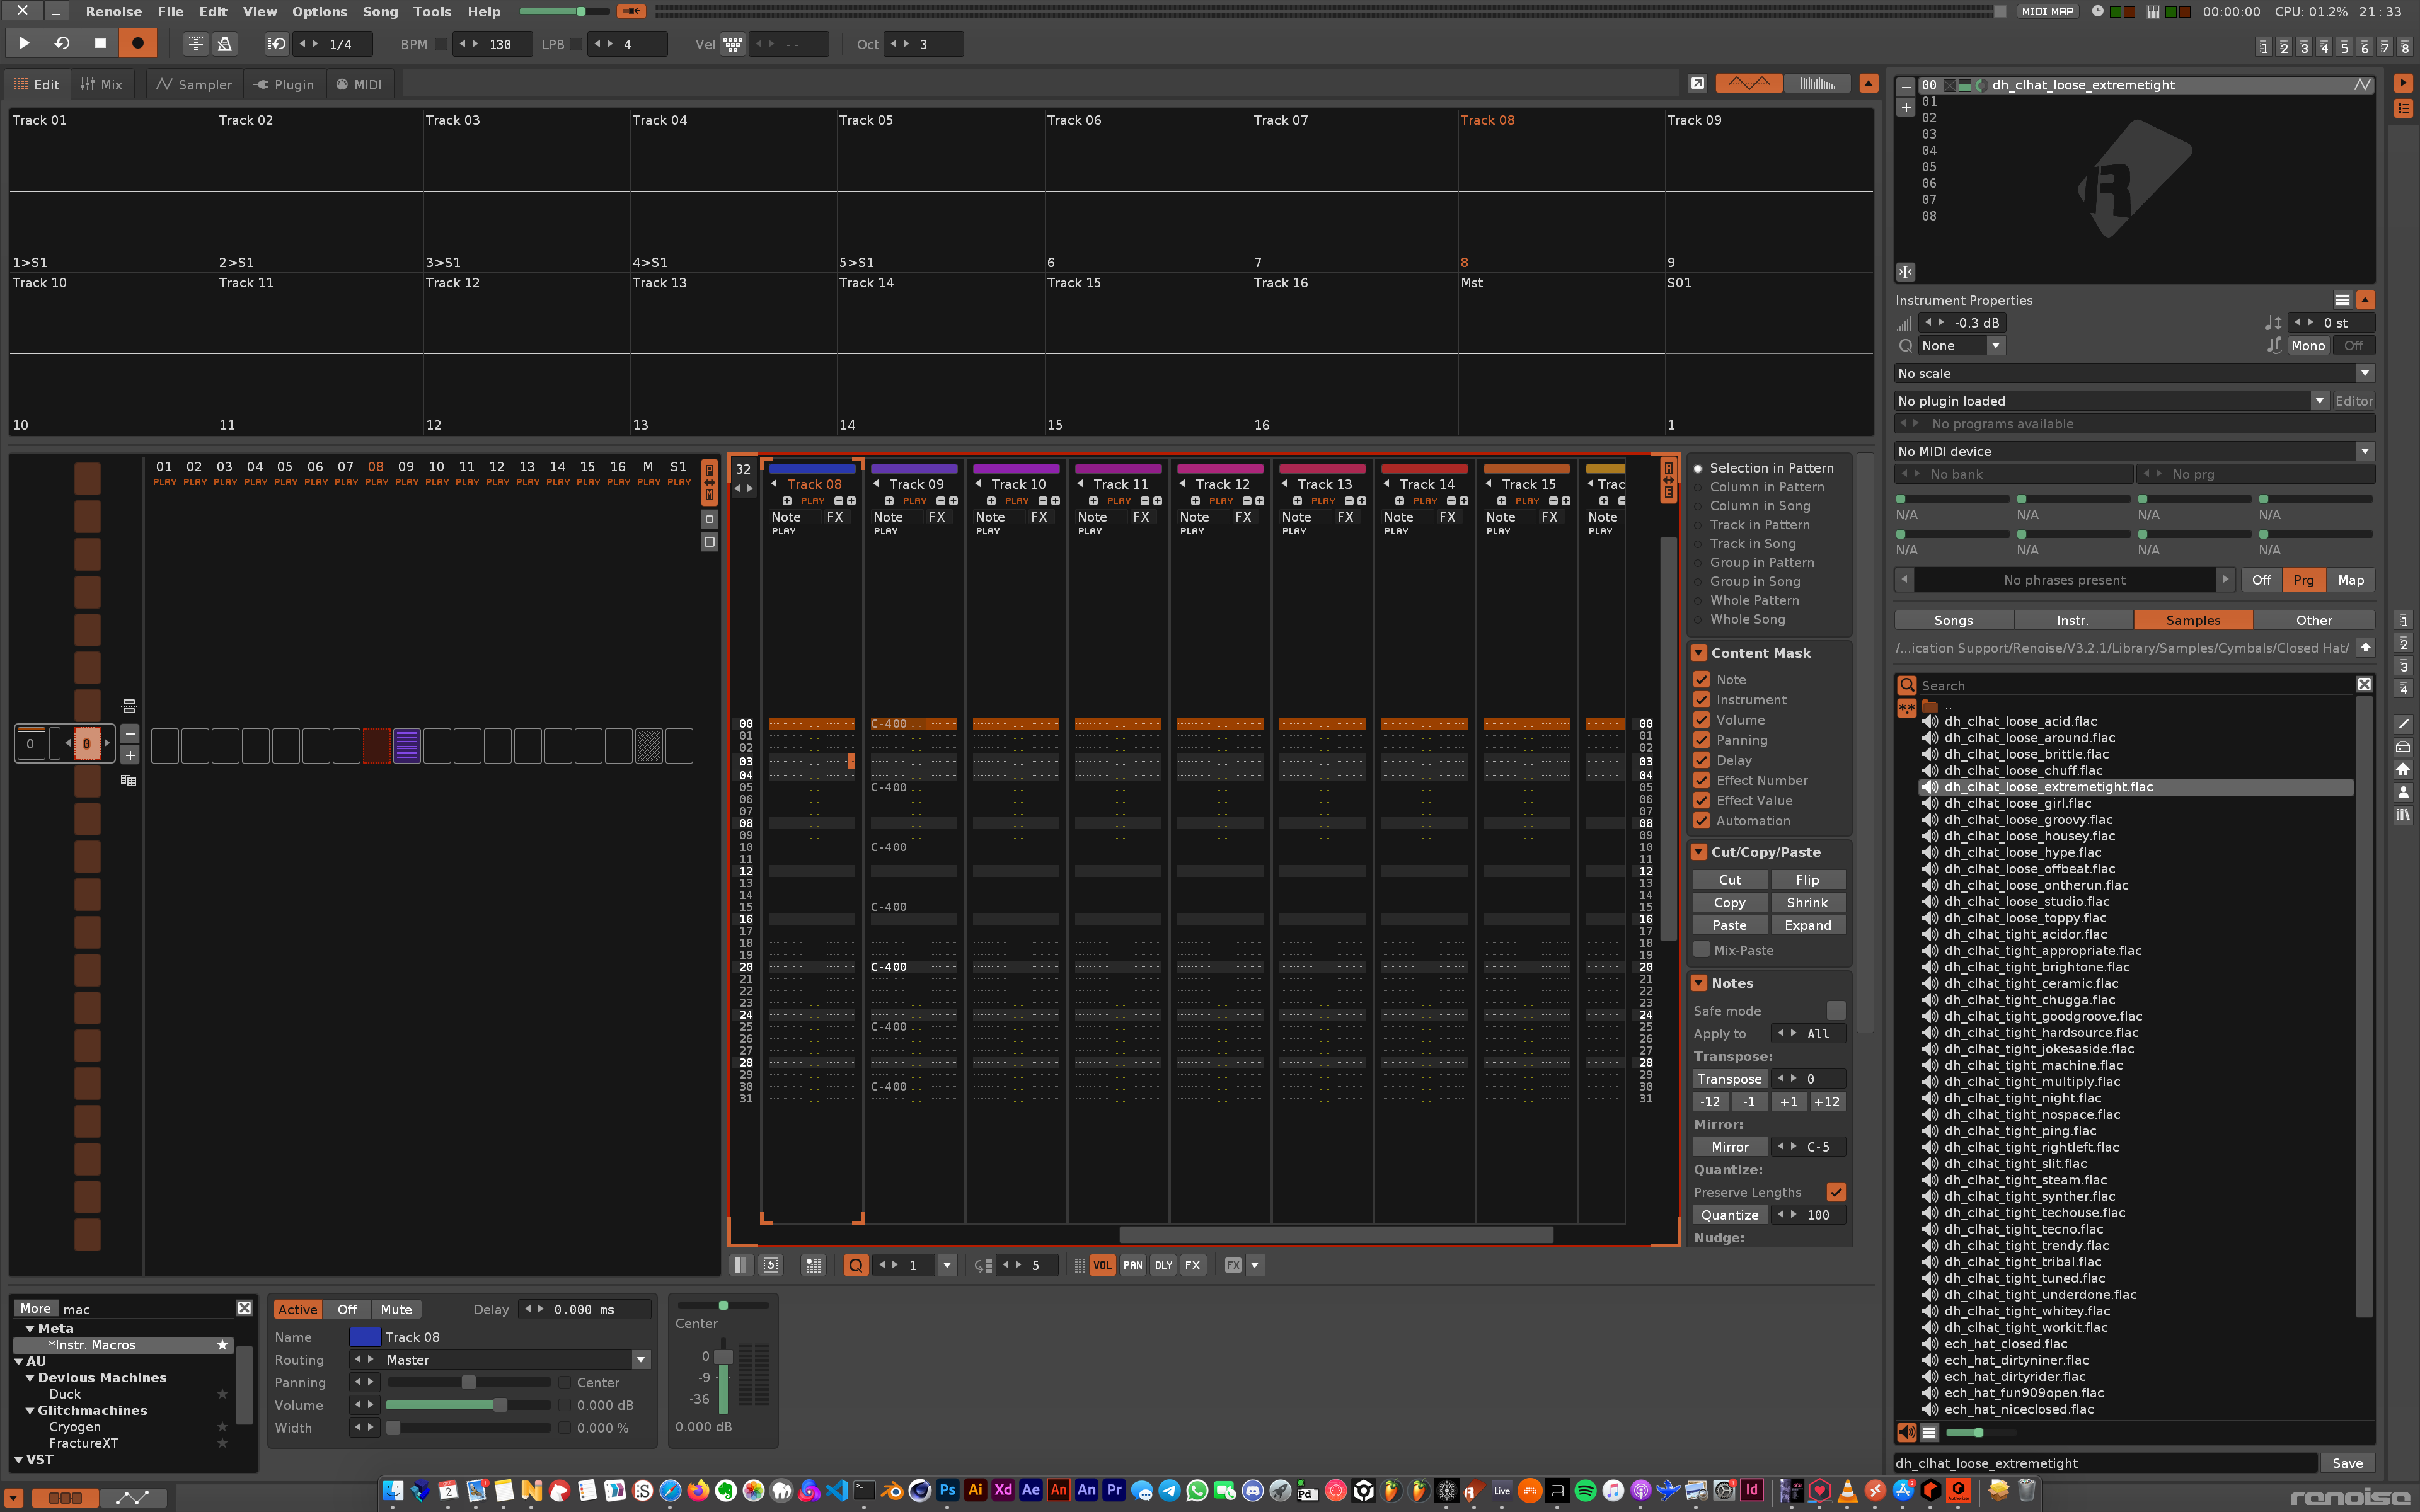Open the No scale dropdown
The width and height of the screenshot is (2420, 1512).
coord(2134,373)
